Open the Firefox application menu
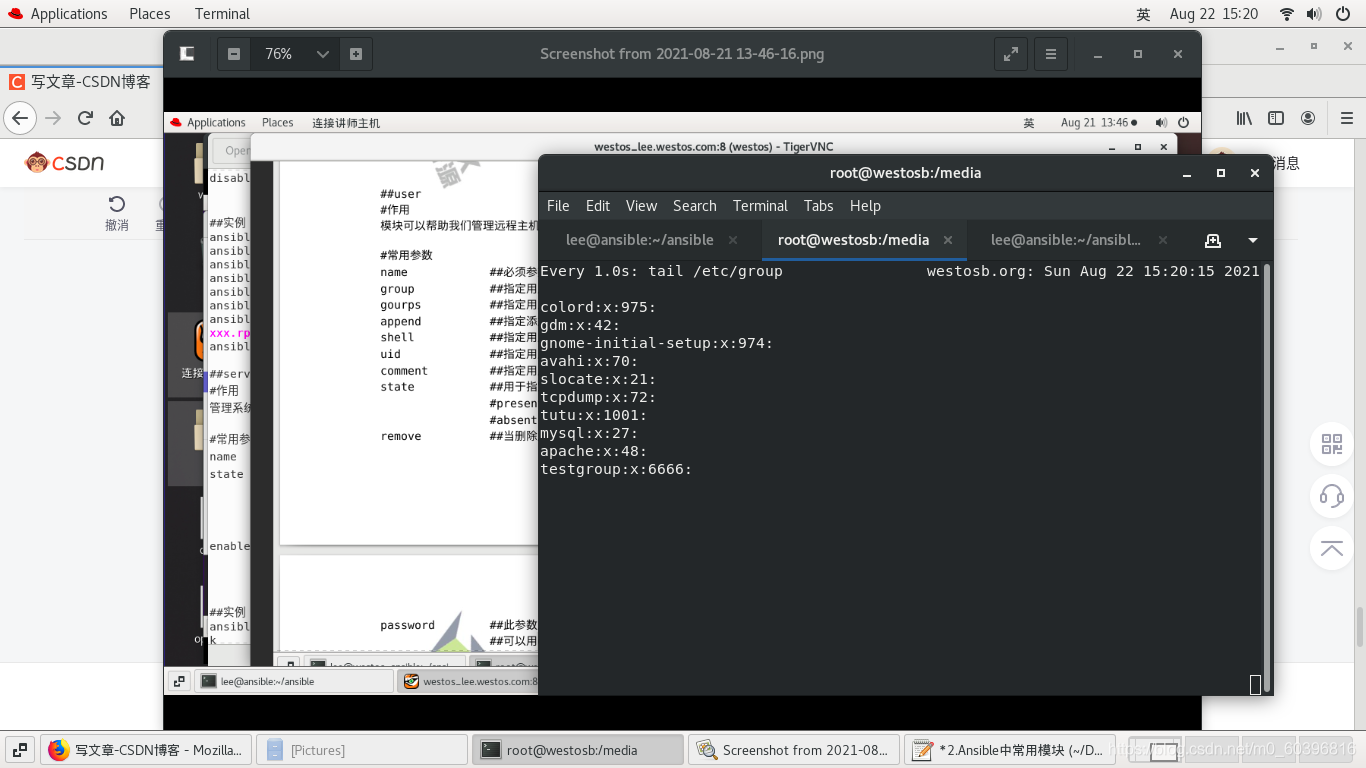 (1346, 118)
